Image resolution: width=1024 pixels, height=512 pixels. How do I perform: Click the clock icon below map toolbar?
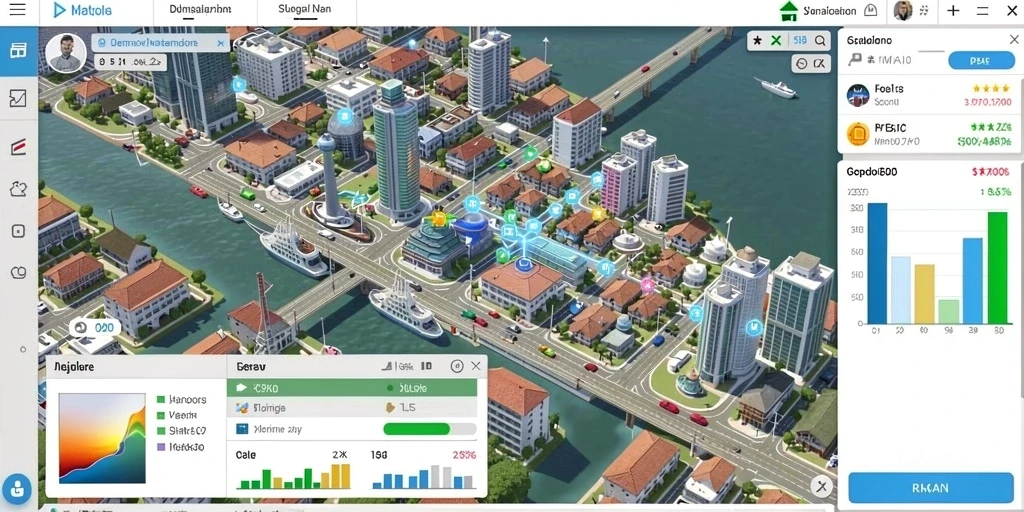[x=802, y=63]
